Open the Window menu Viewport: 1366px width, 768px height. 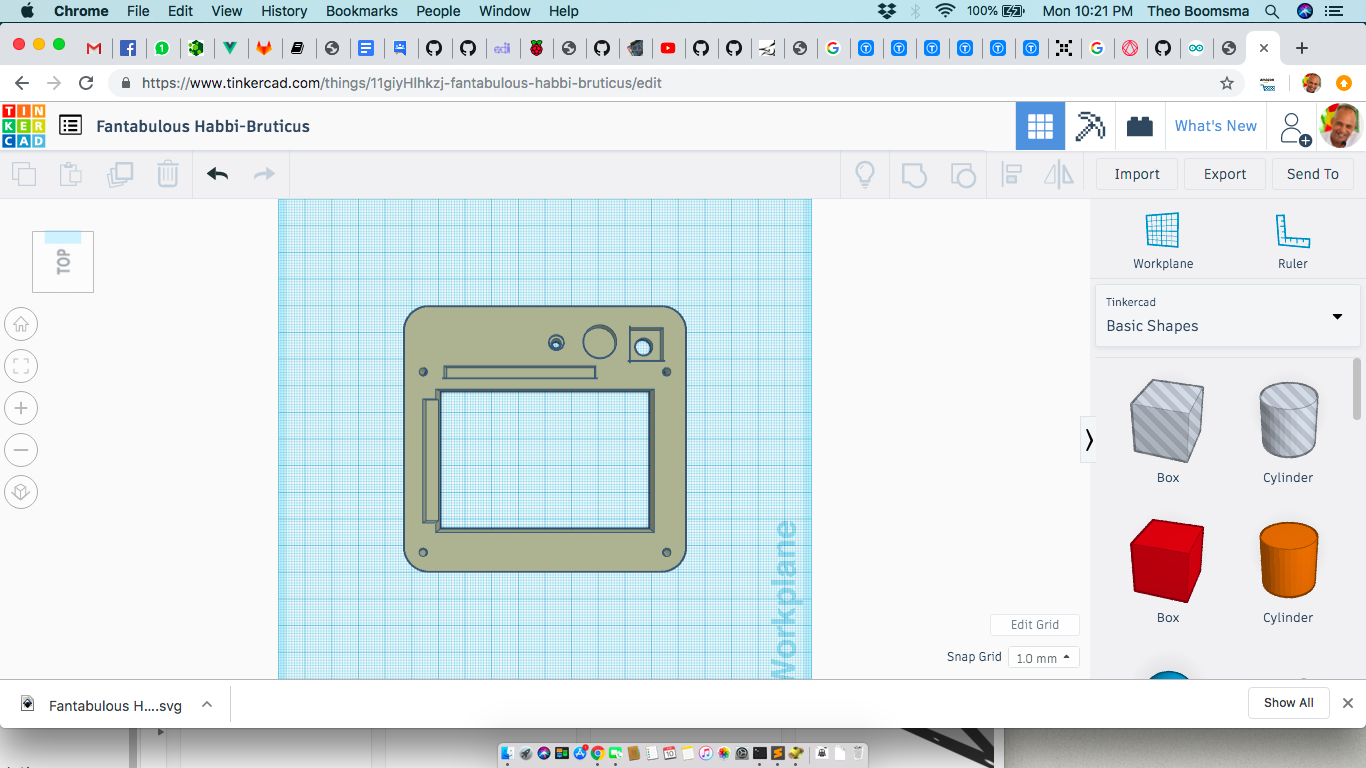pos(505,11)
